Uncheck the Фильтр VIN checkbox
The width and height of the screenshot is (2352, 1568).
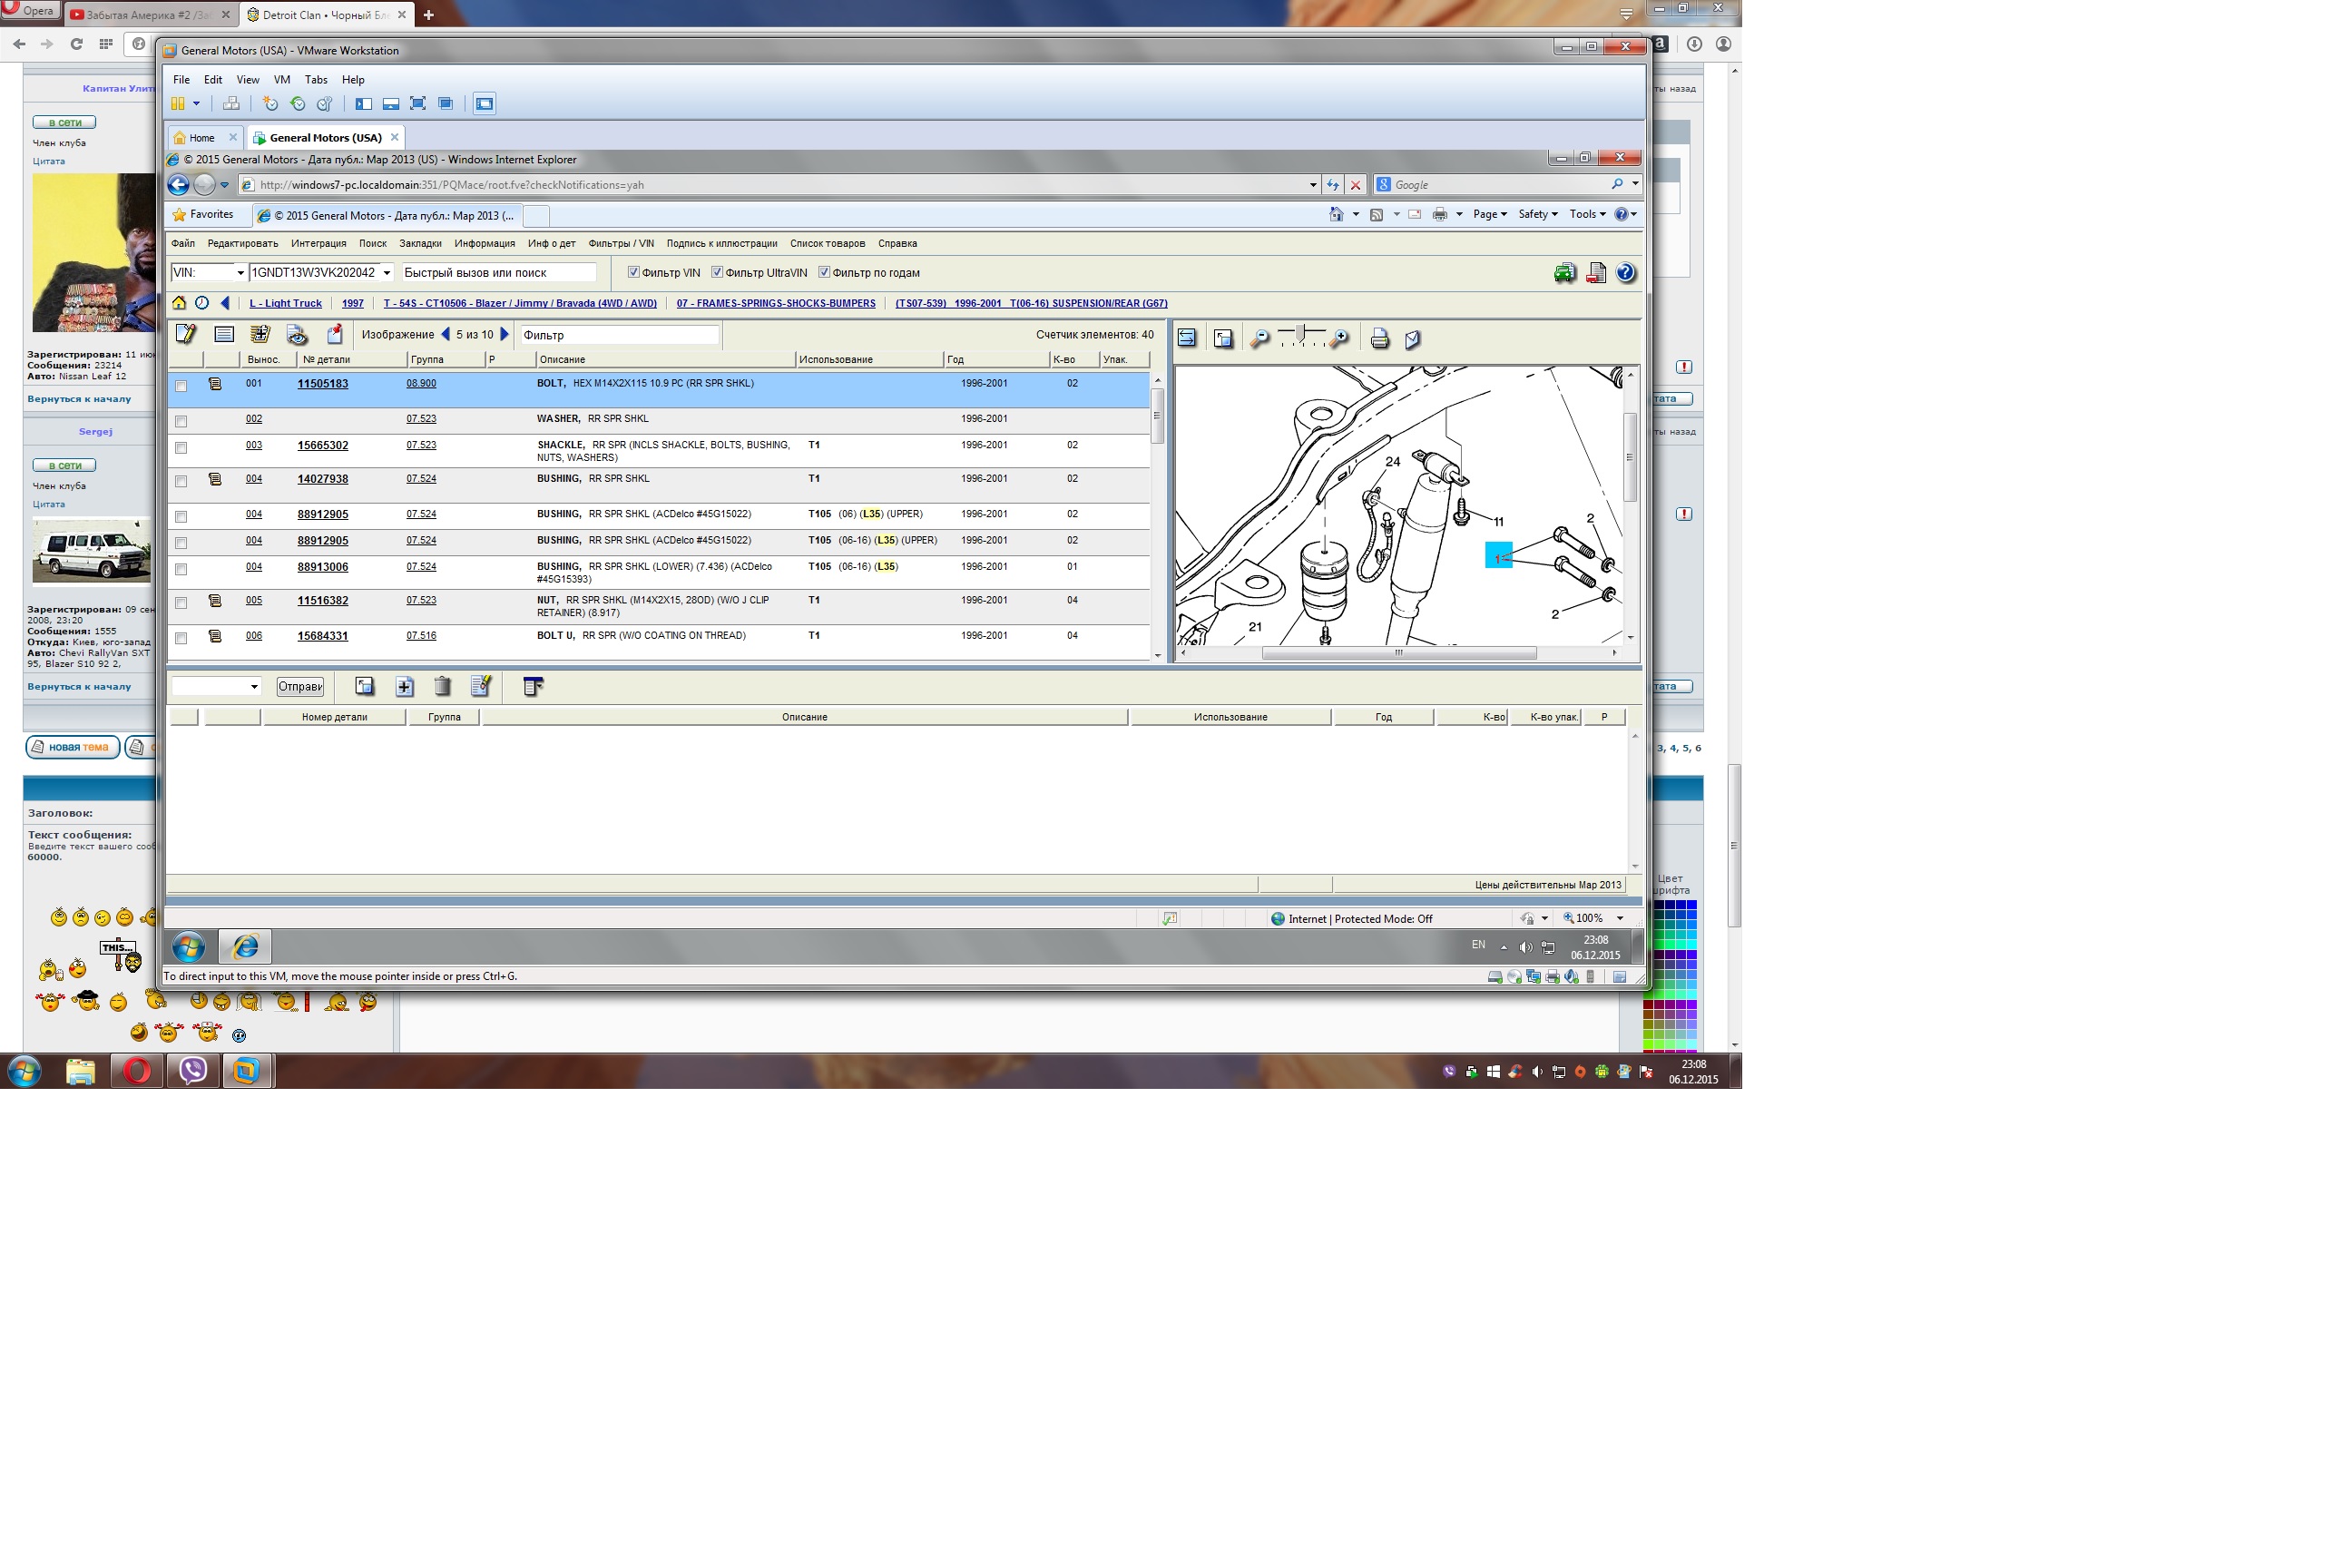coord(633,272)
